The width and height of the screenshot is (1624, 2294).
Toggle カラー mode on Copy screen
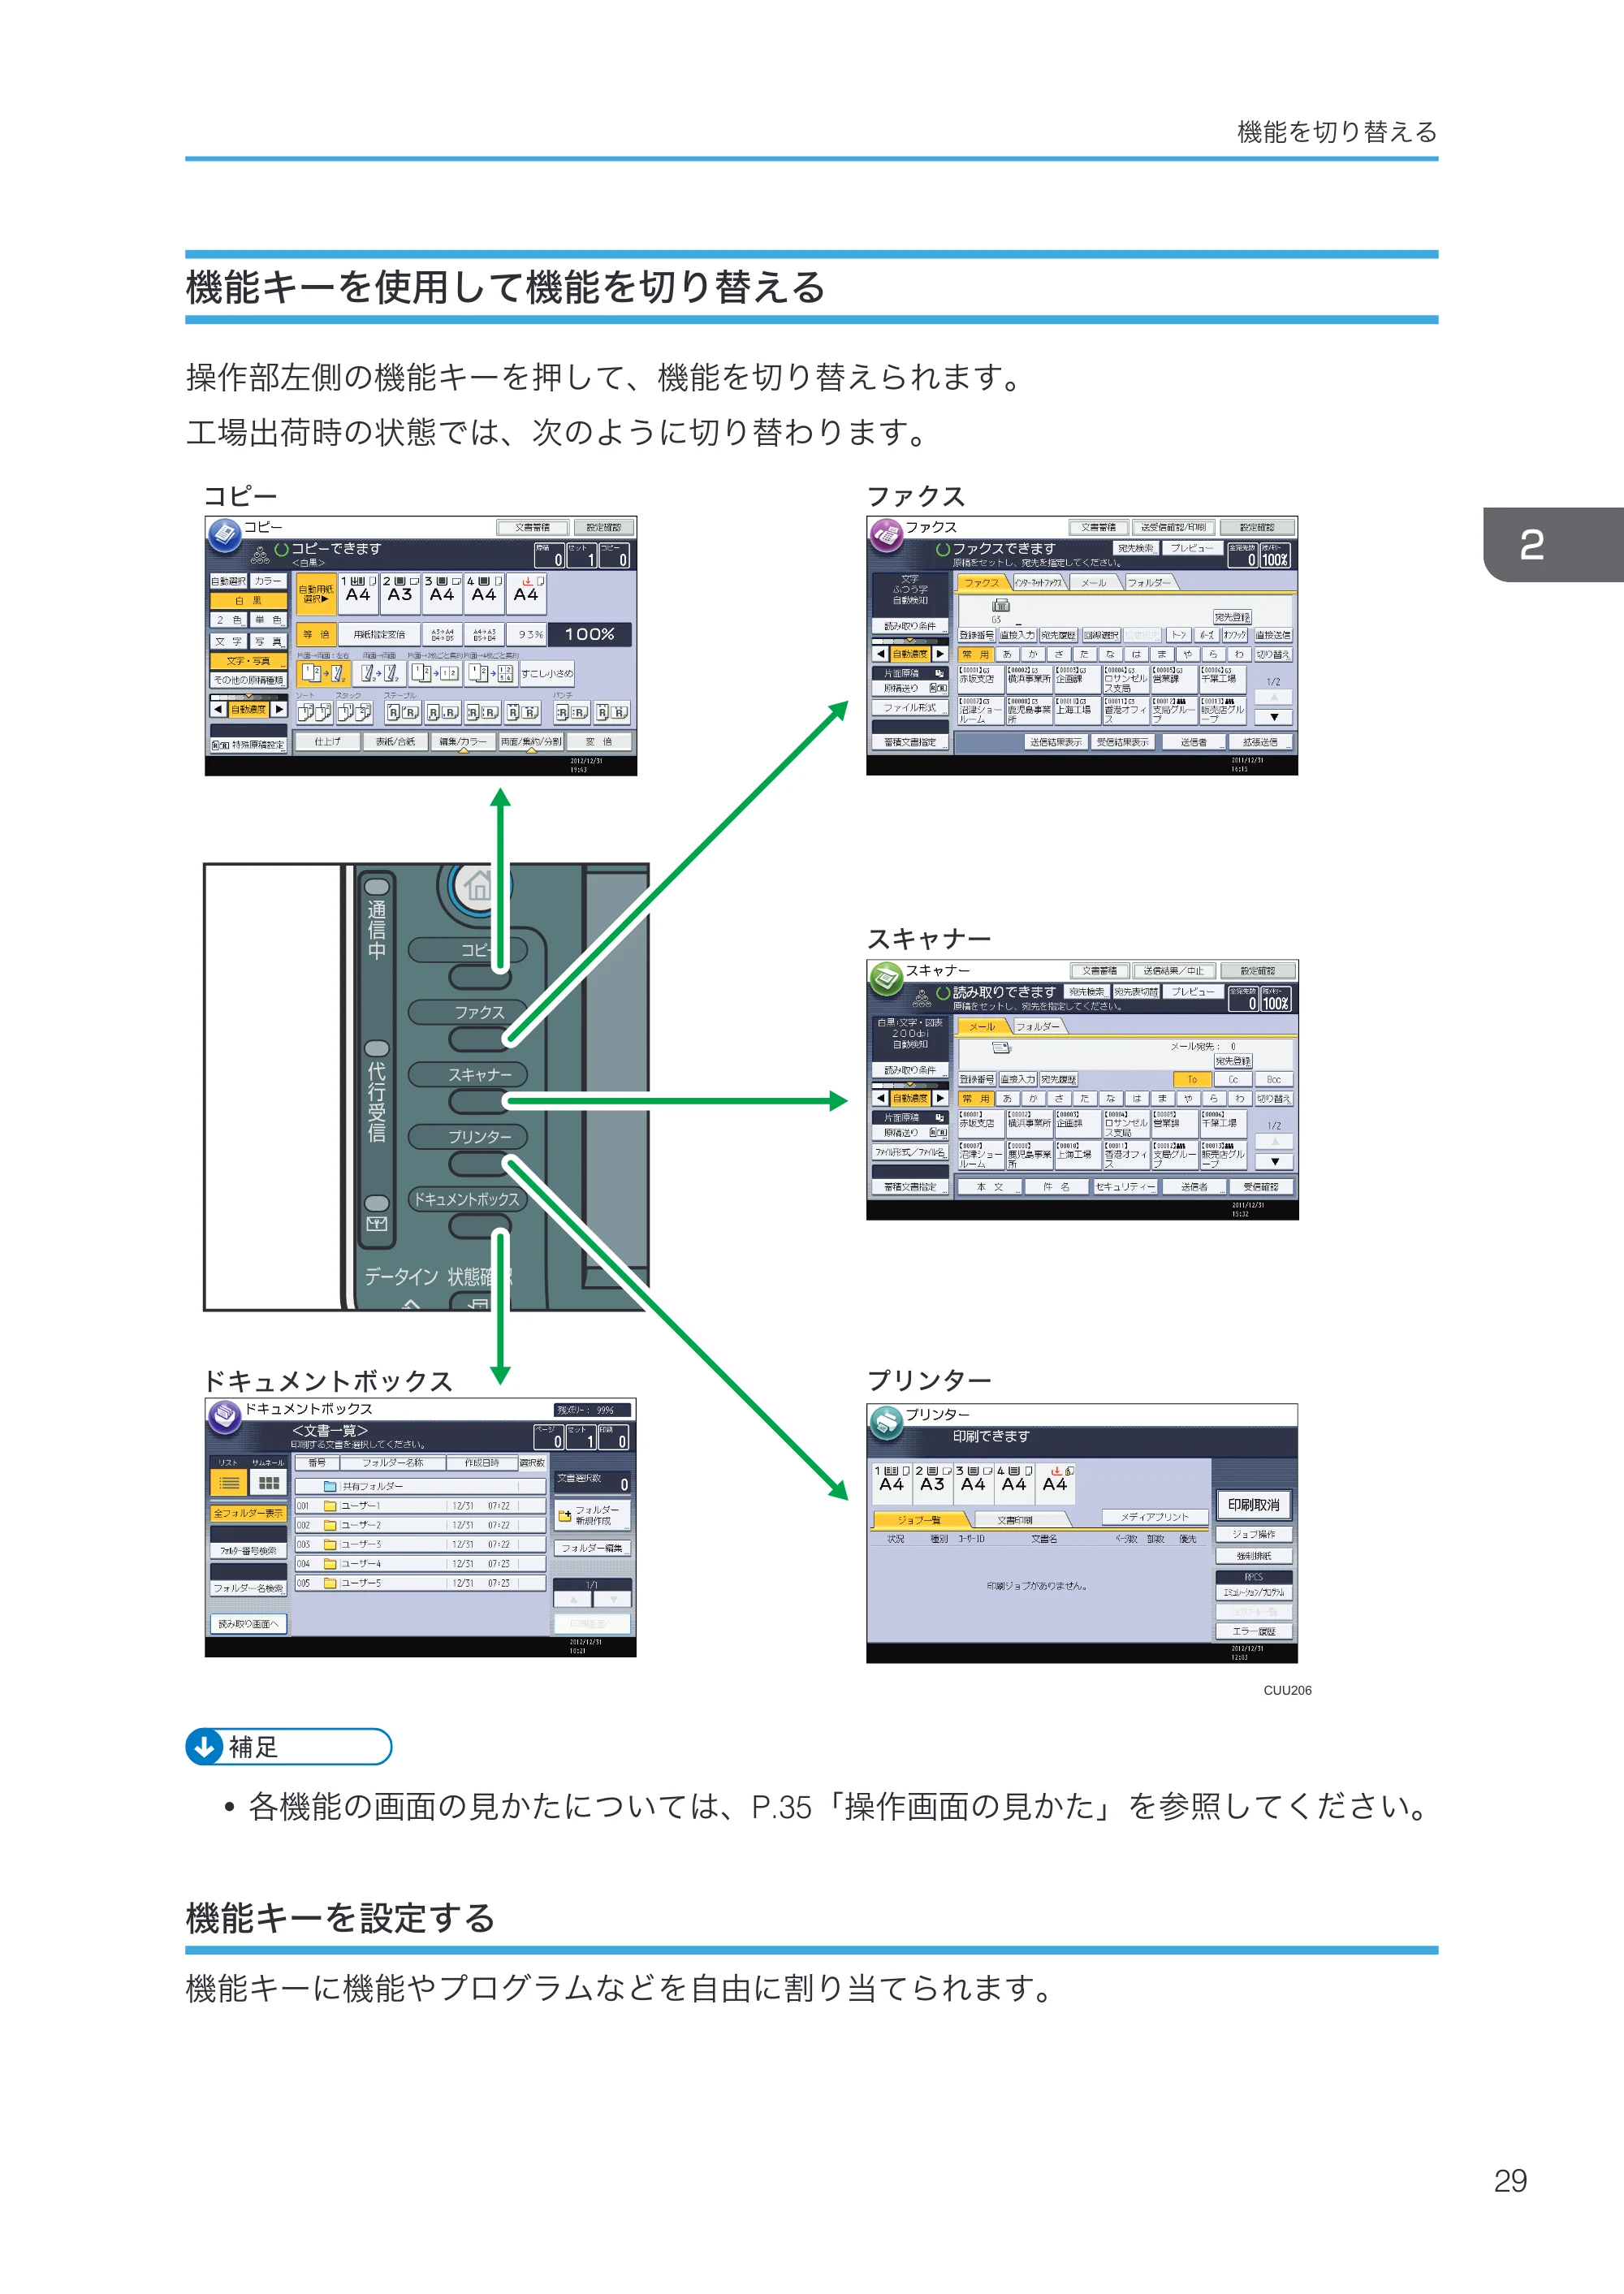[x=268, y=581]
